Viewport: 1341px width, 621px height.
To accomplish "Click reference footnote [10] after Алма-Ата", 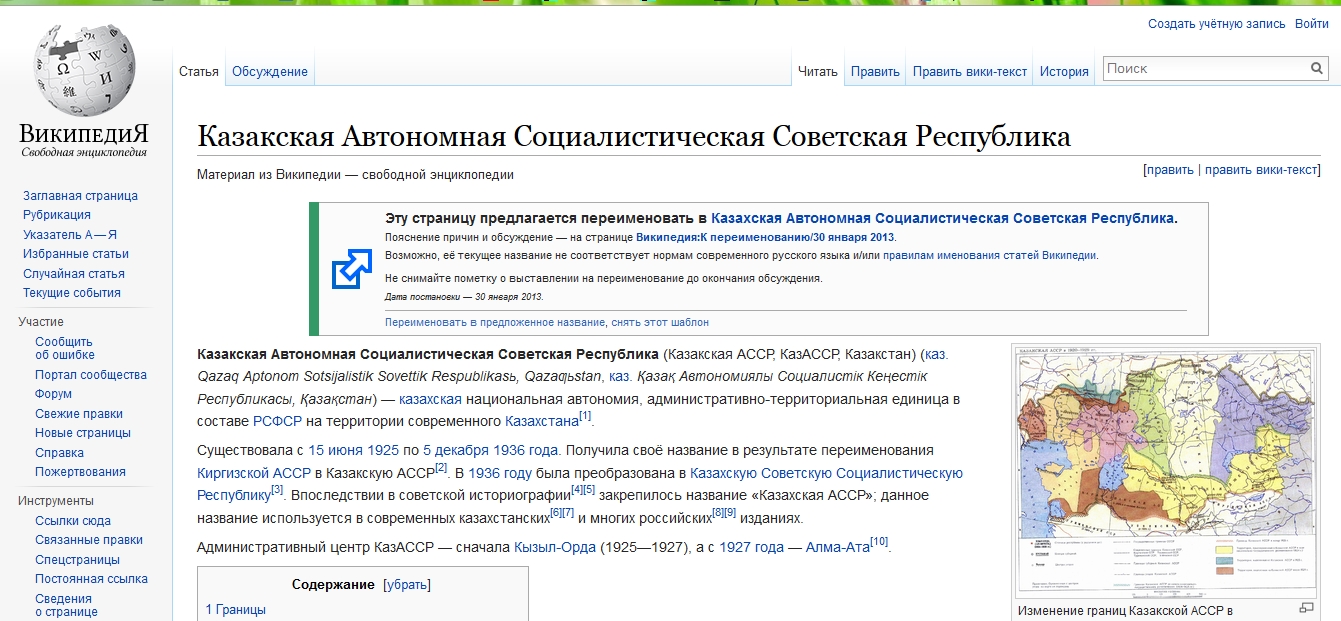I will click(879, 542).
